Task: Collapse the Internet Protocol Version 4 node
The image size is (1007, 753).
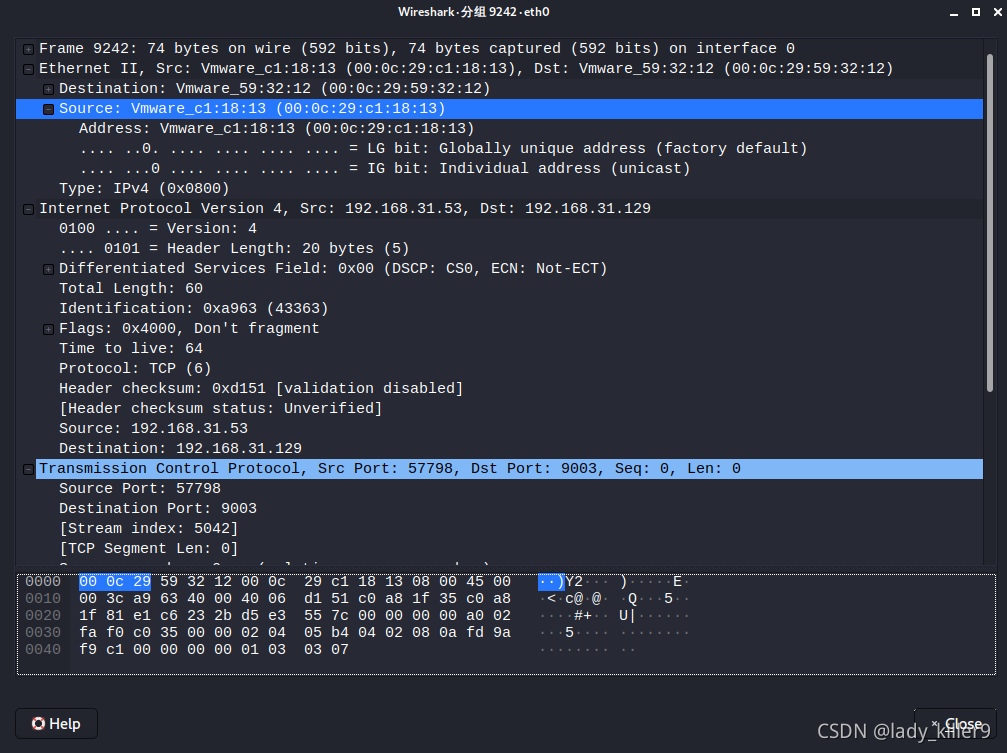Action: [28, 209]
